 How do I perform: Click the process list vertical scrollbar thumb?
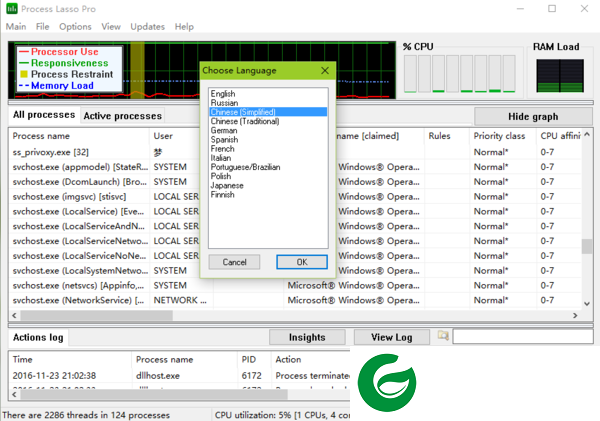[x=587, y=246]
